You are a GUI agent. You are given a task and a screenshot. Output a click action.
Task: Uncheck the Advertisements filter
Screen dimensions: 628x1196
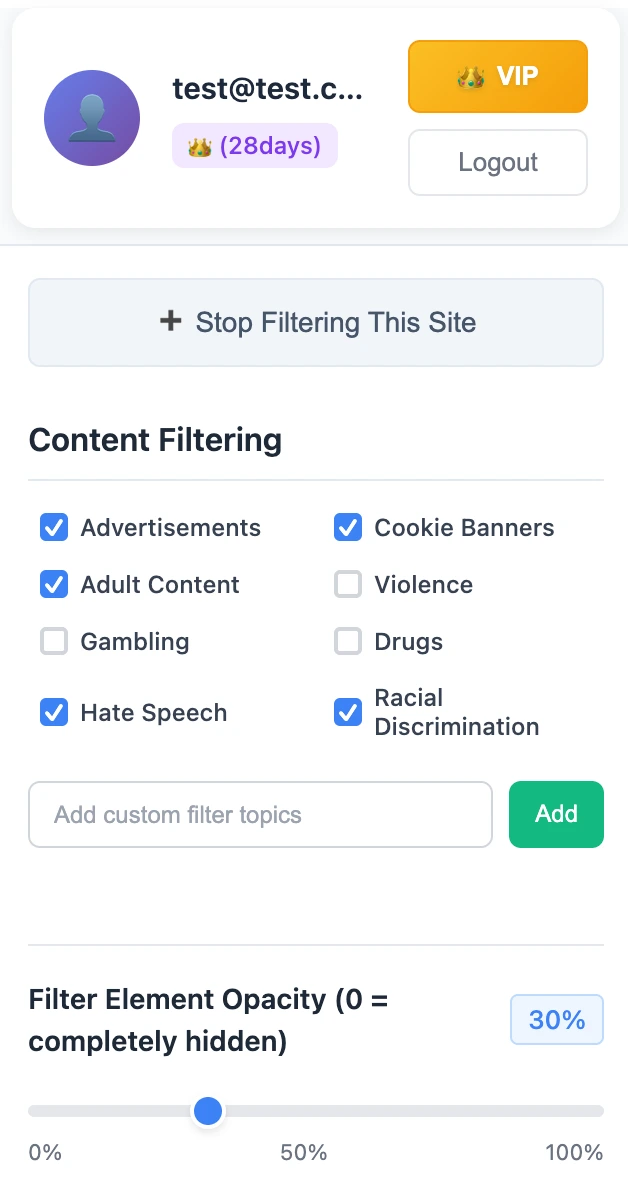click(54, 527)
